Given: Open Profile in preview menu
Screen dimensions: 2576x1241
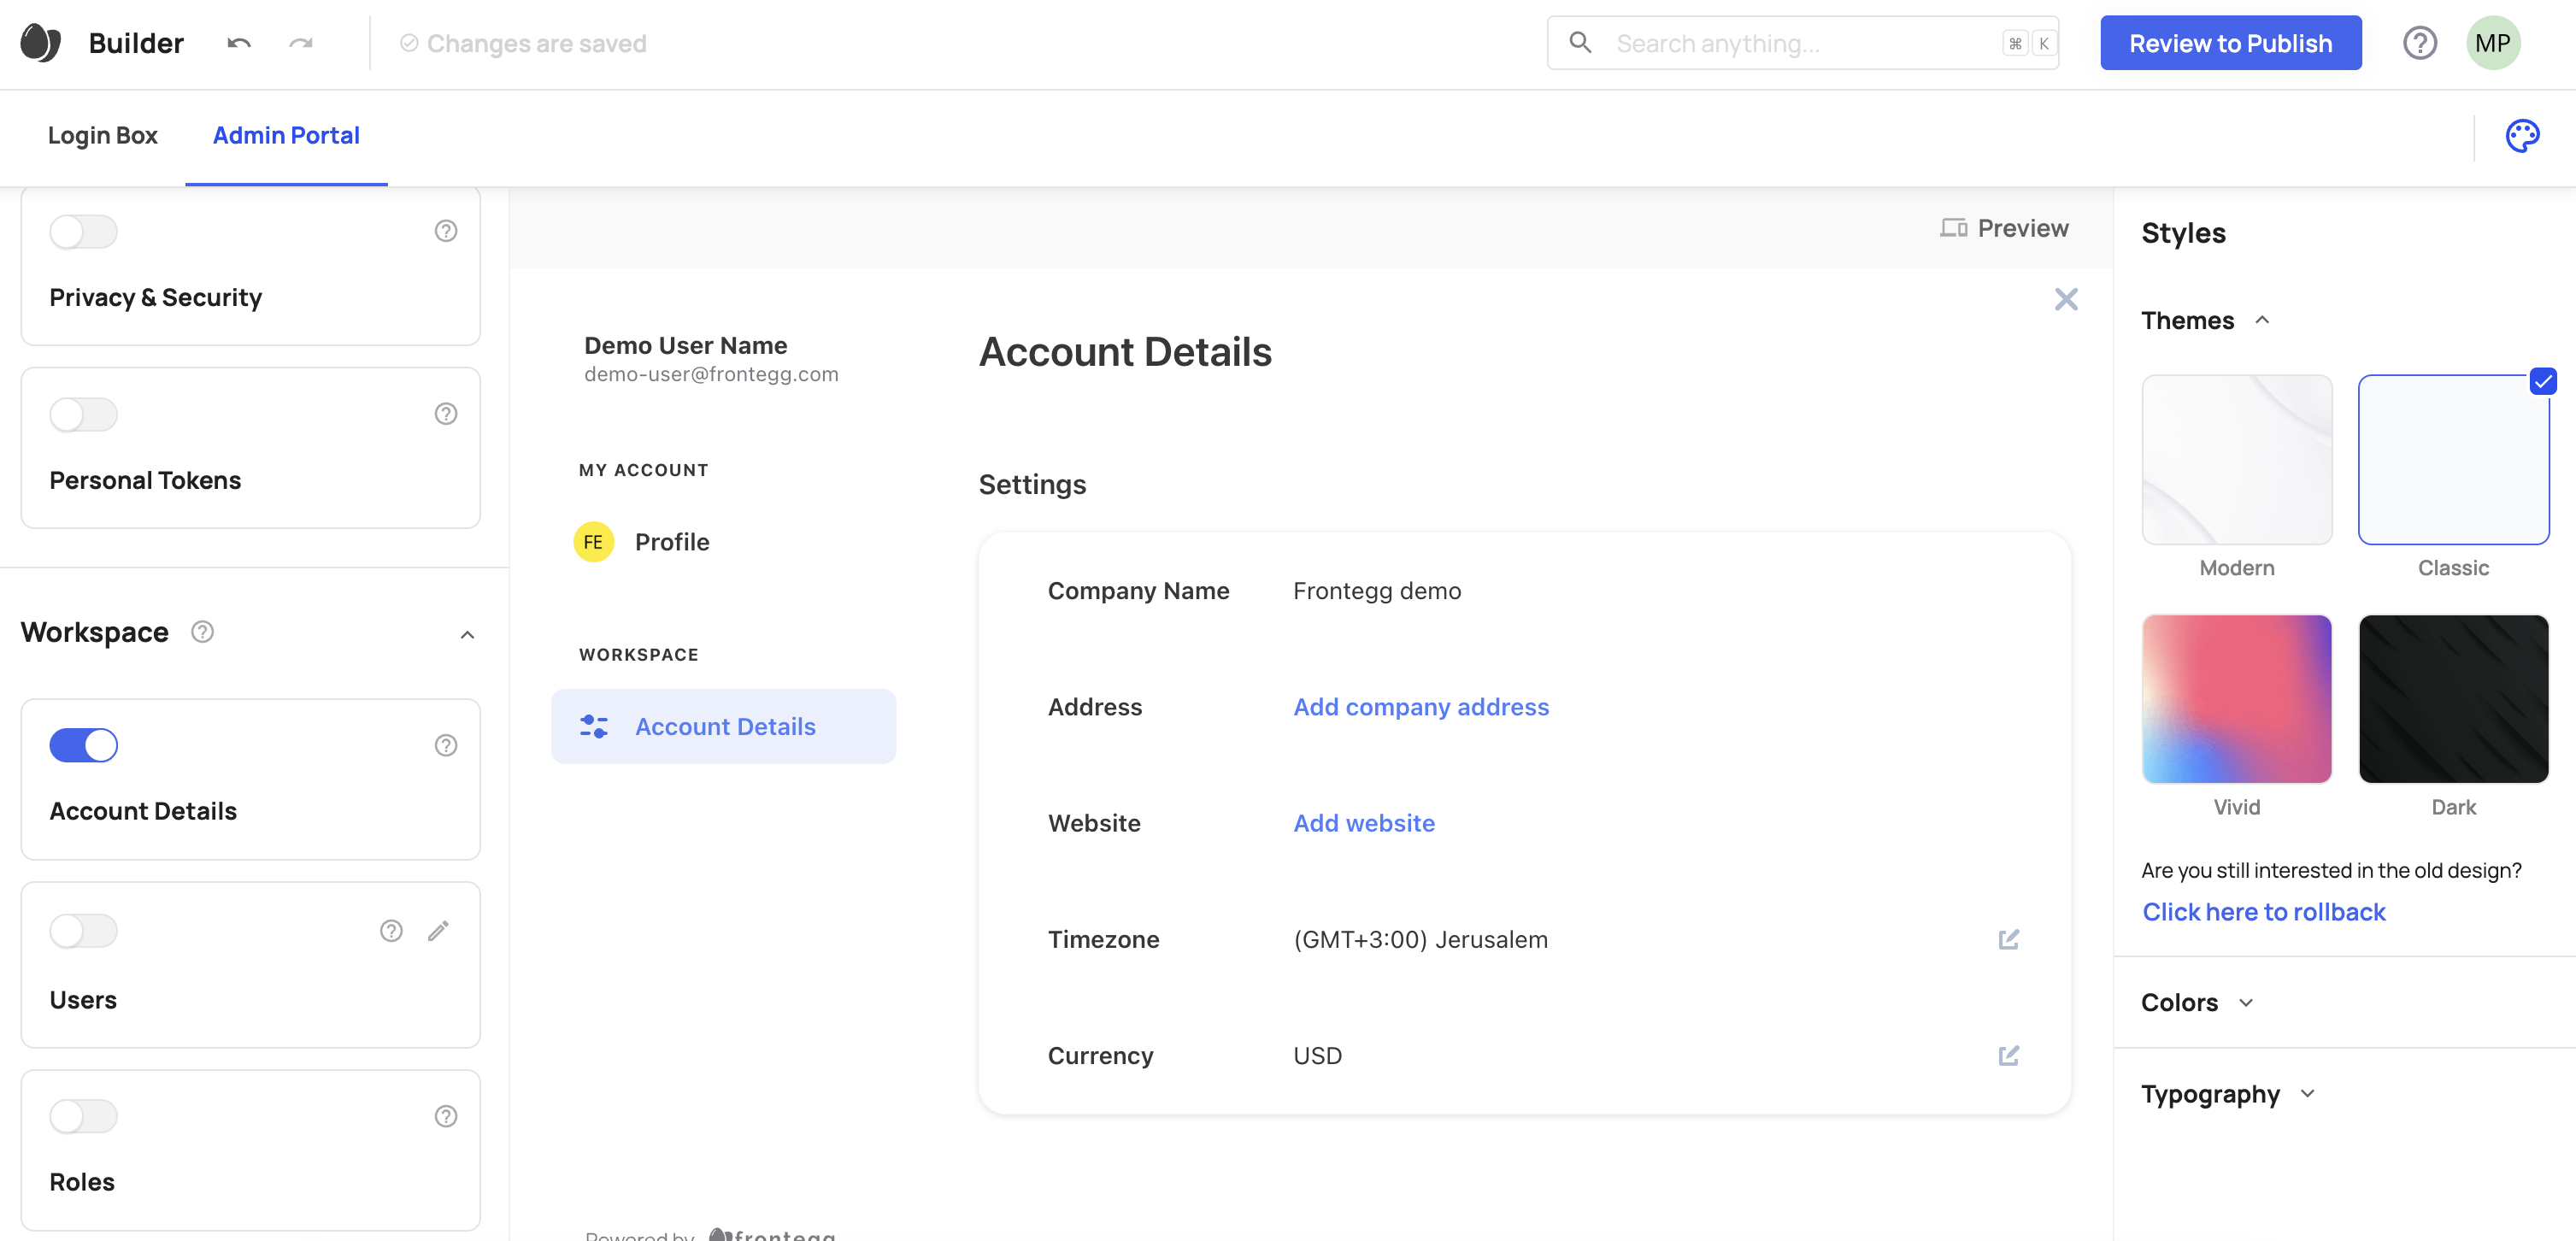Looking at the screenshot, I should (x=671, y=542).
